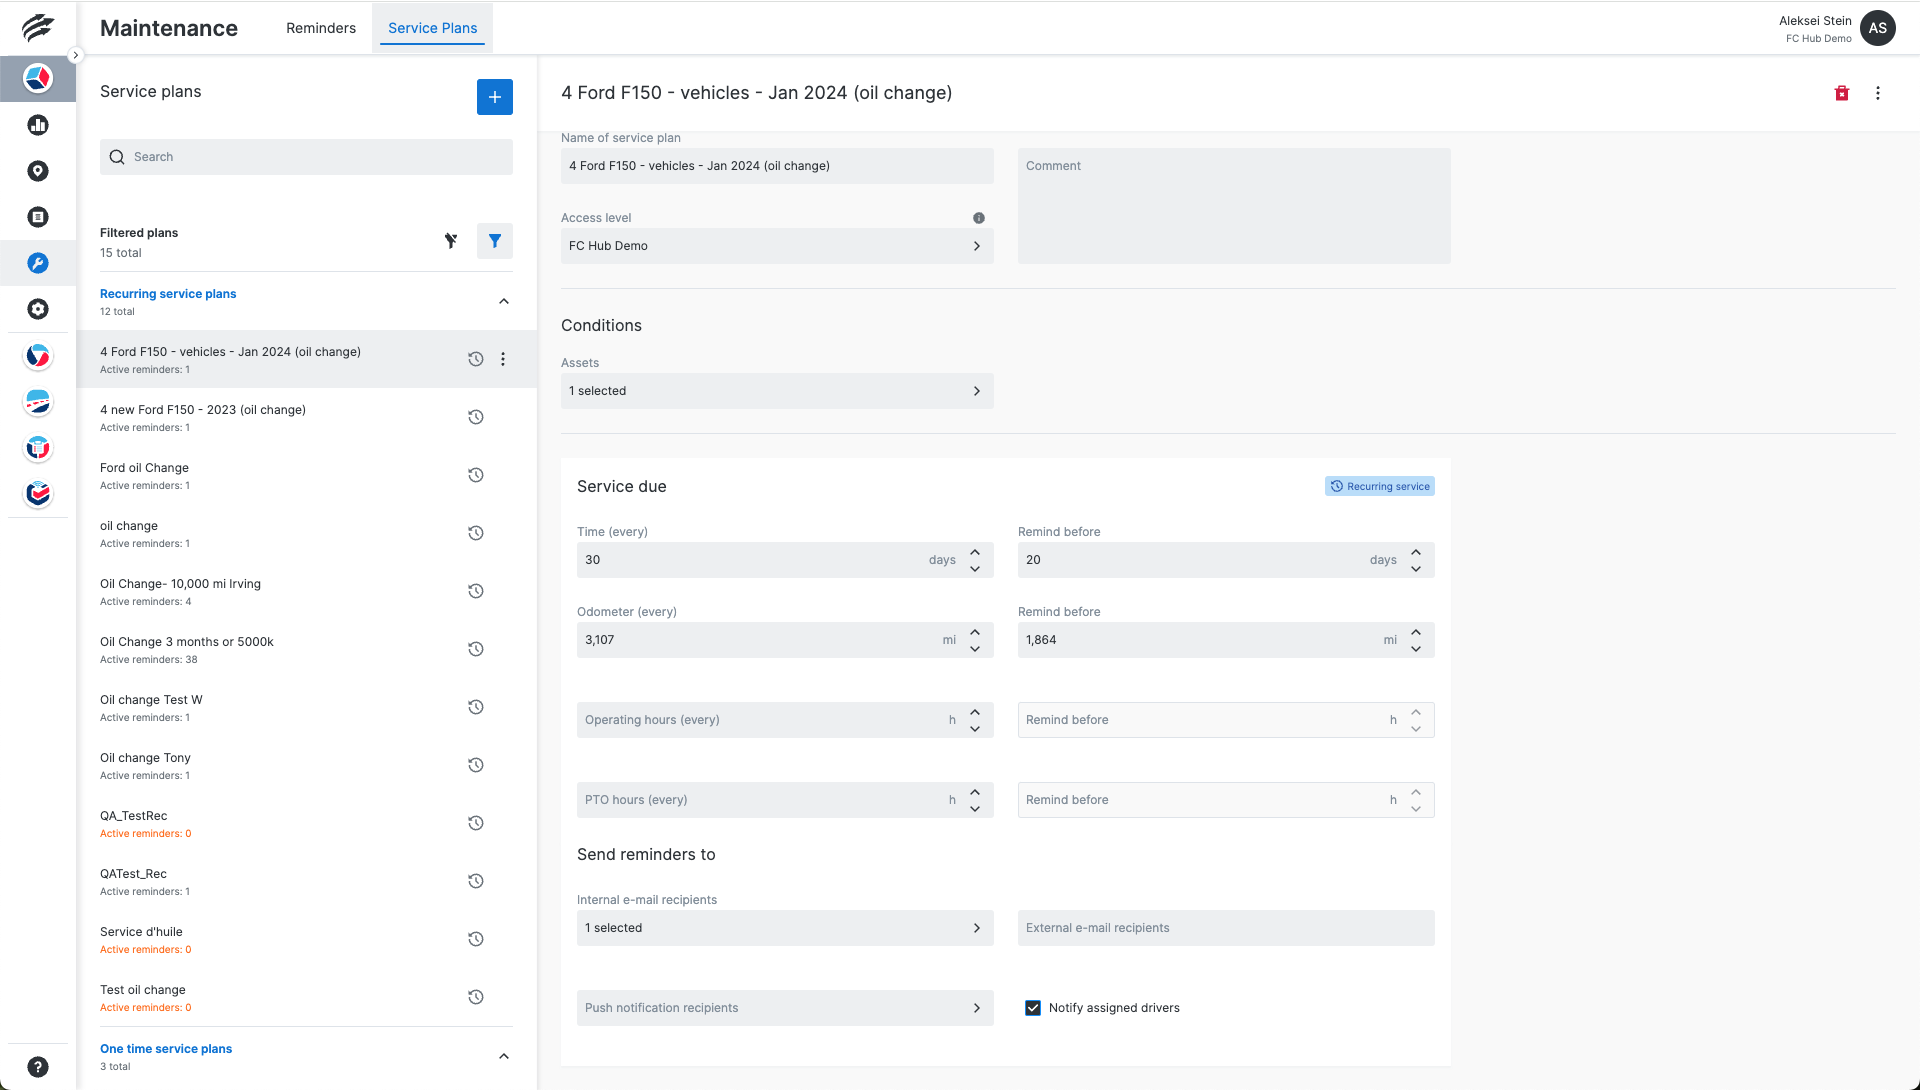Open more options for 4 Ford F150 row
Screen dimensions: 1920x1090
(503, 359)
